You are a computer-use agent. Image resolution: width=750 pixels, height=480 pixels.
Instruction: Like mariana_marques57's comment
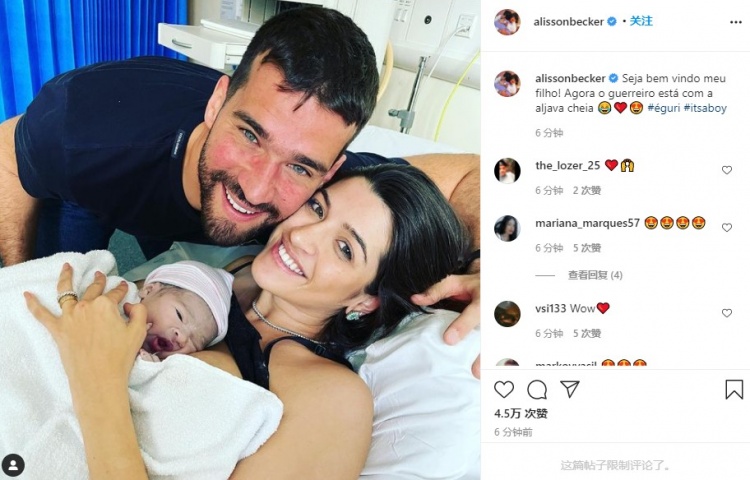tap(727, 228)
